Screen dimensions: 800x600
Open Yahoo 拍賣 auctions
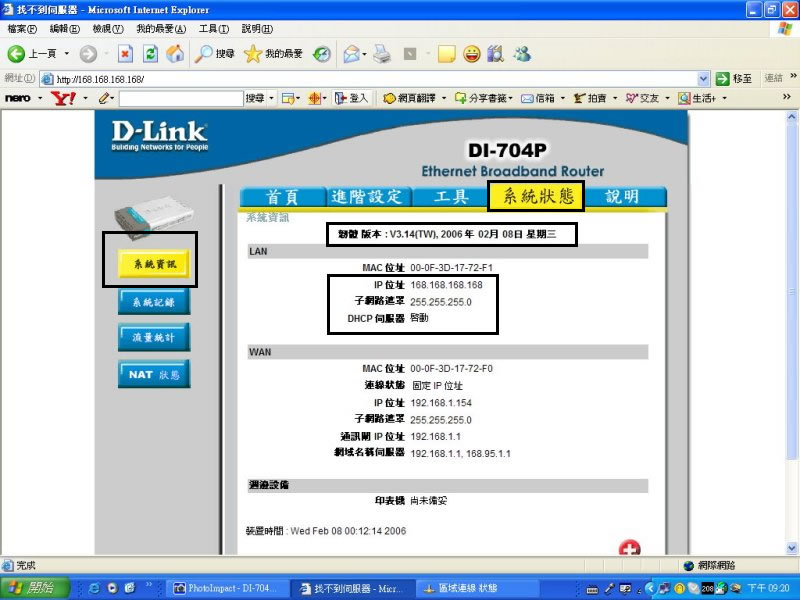coord(590,98)
